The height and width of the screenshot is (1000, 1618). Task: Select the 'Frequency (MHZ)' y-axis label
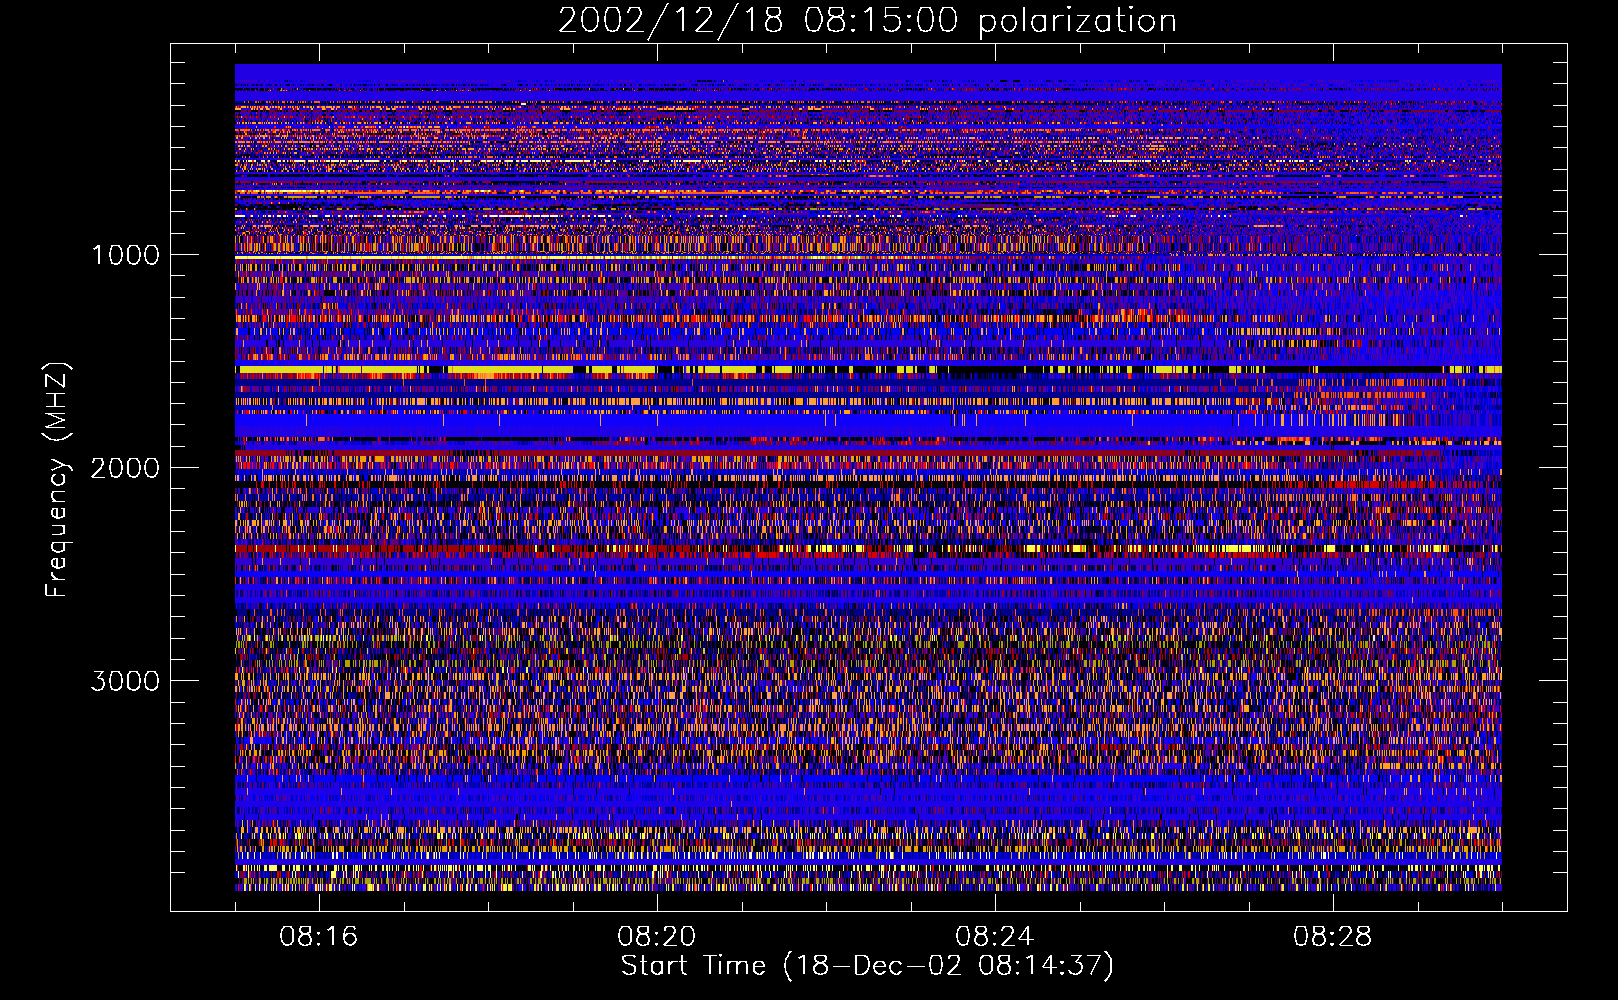click(57, 480)
